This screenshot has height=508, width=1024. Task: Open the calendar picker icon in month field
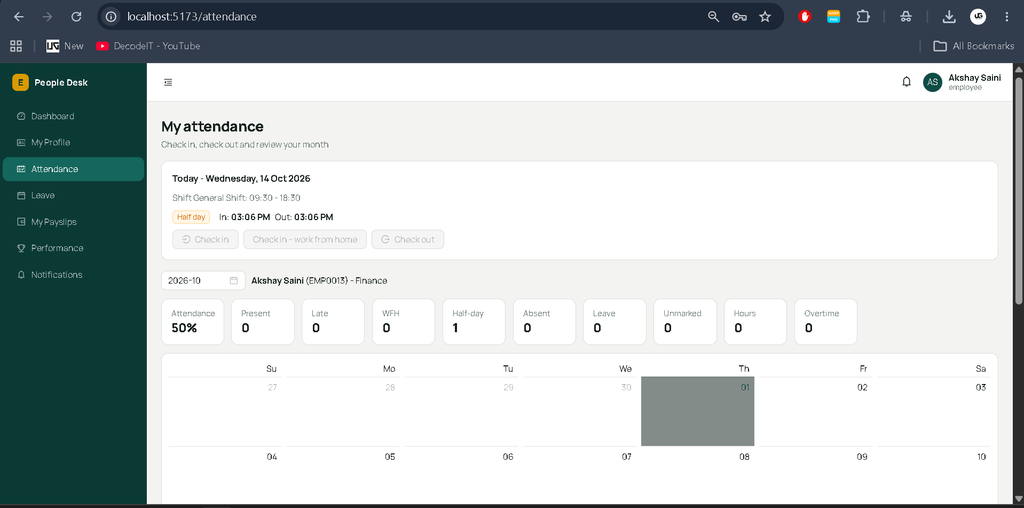pyautogui.click(x=234, y=281)
